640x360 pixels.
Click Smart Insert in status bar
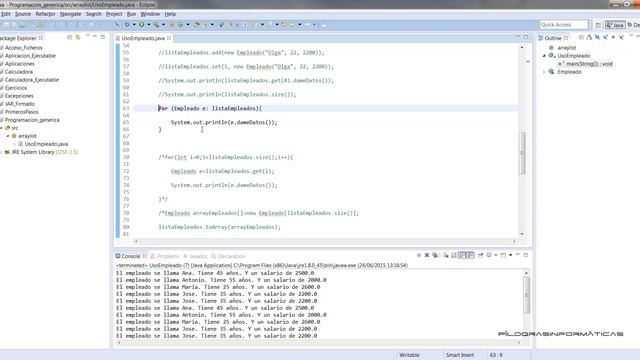point(460,355)
